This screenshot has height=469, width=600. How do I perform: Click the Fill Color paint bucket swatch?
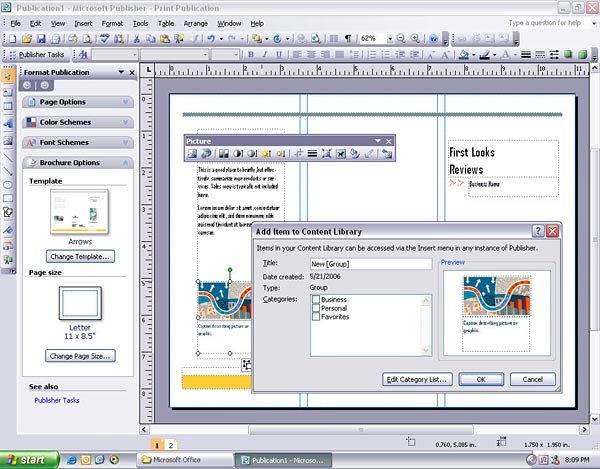point(464,55)
